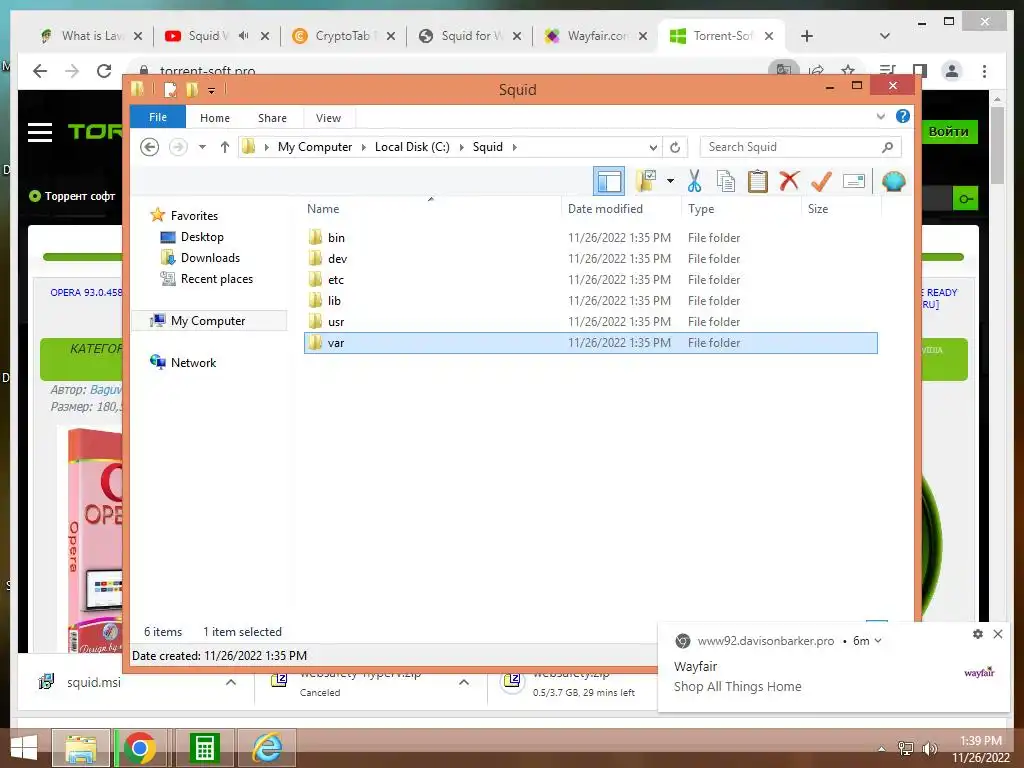Click the Paste clipboard icon
Viewport: 1024px width, 768px height.
pyautogui.click(x=758, y=181)
